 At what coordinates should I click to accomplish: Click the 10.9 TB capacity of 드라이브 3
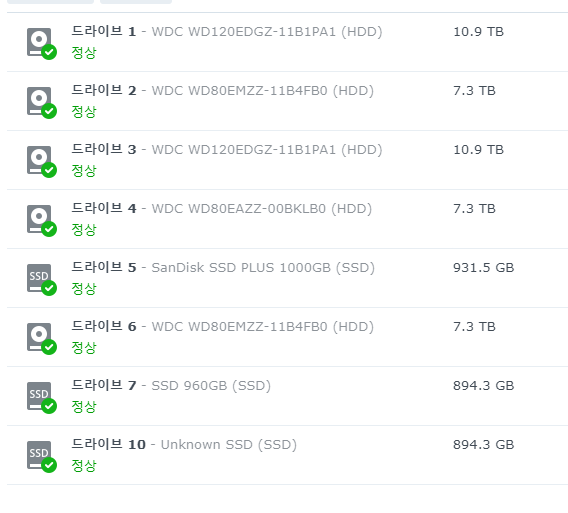[x=479, y=150]
